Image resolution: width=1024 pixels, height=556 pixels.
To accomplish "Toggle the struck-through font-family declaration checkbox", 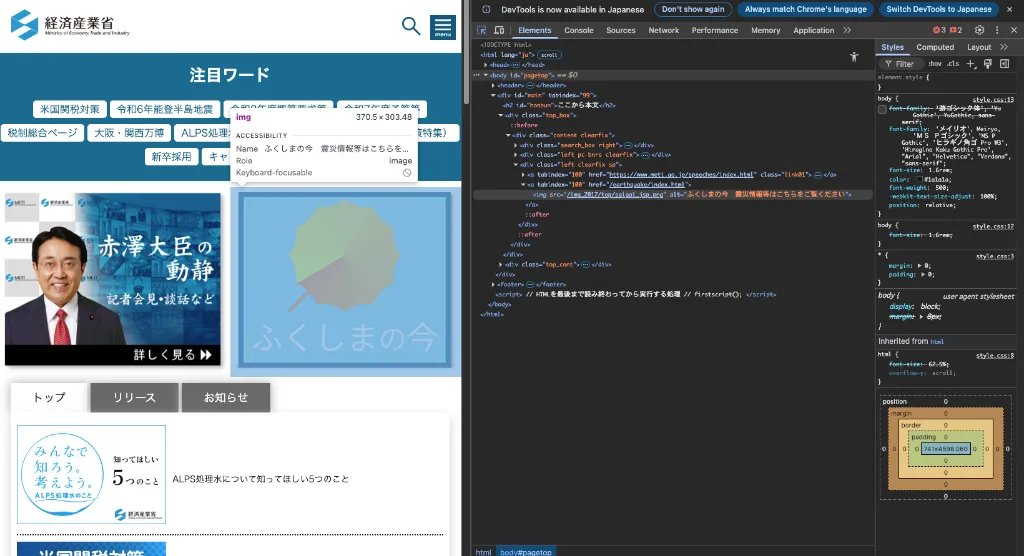I will tap(882, 109).
